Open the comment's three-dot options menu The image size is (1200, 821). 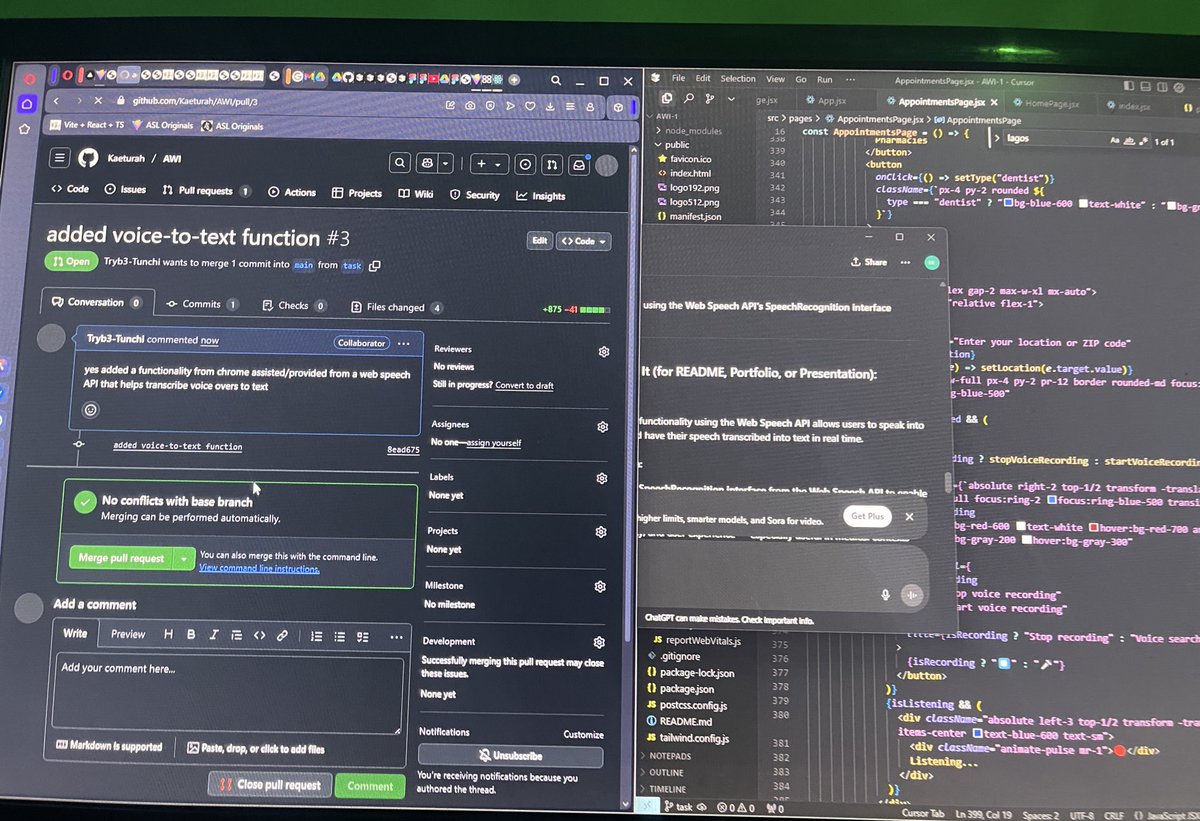(x=404, y=343)
